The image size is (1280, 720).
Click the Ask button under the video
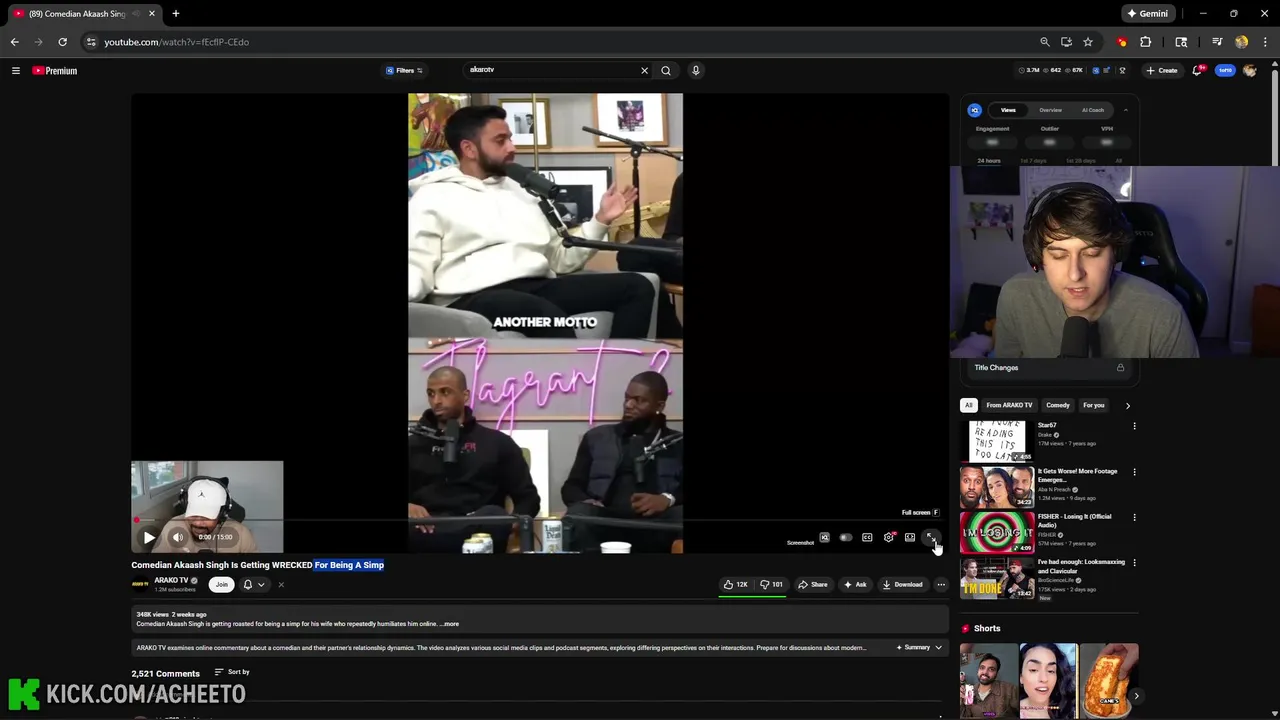tap(855, 584)
